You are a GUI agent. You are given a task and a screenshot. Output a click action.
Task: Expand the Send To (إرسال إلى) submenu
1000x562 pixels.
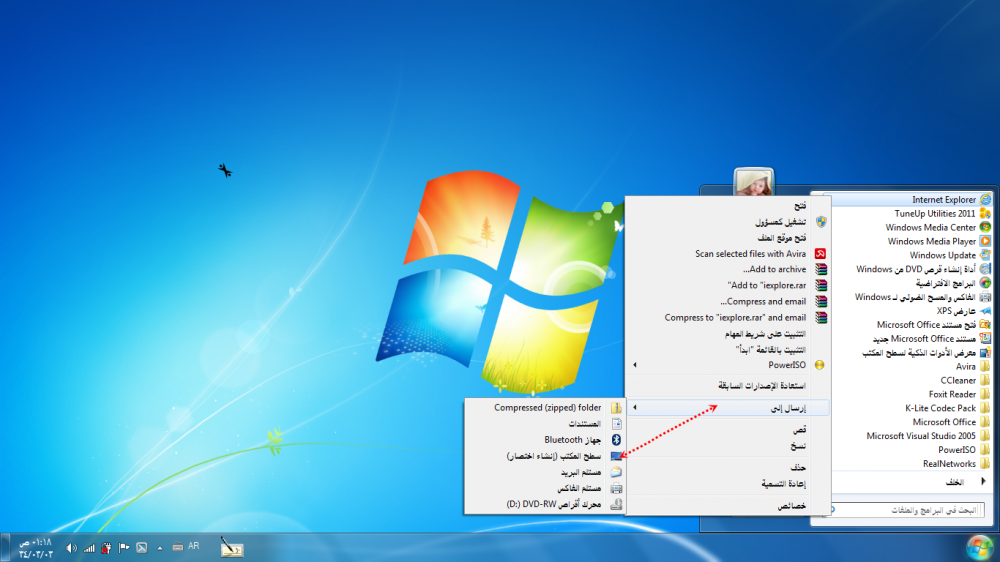click(730, 408)
